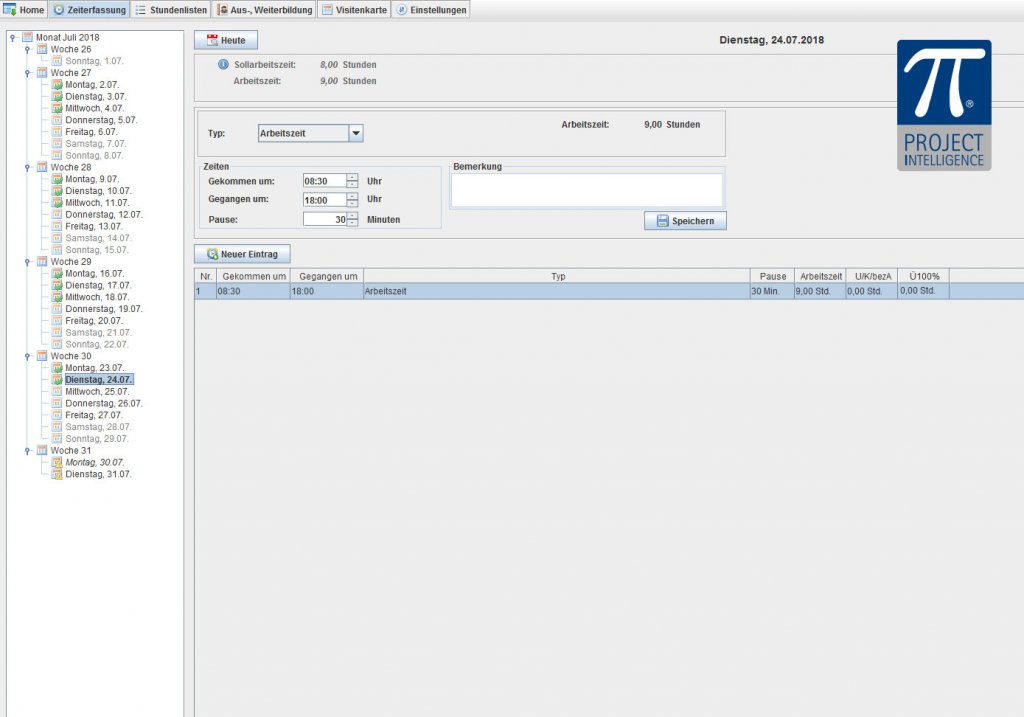Screen dimensions: 1024x717
Task: Collapse the Woche 31 node
Action: pyautogui.click(x=27, y=451)
